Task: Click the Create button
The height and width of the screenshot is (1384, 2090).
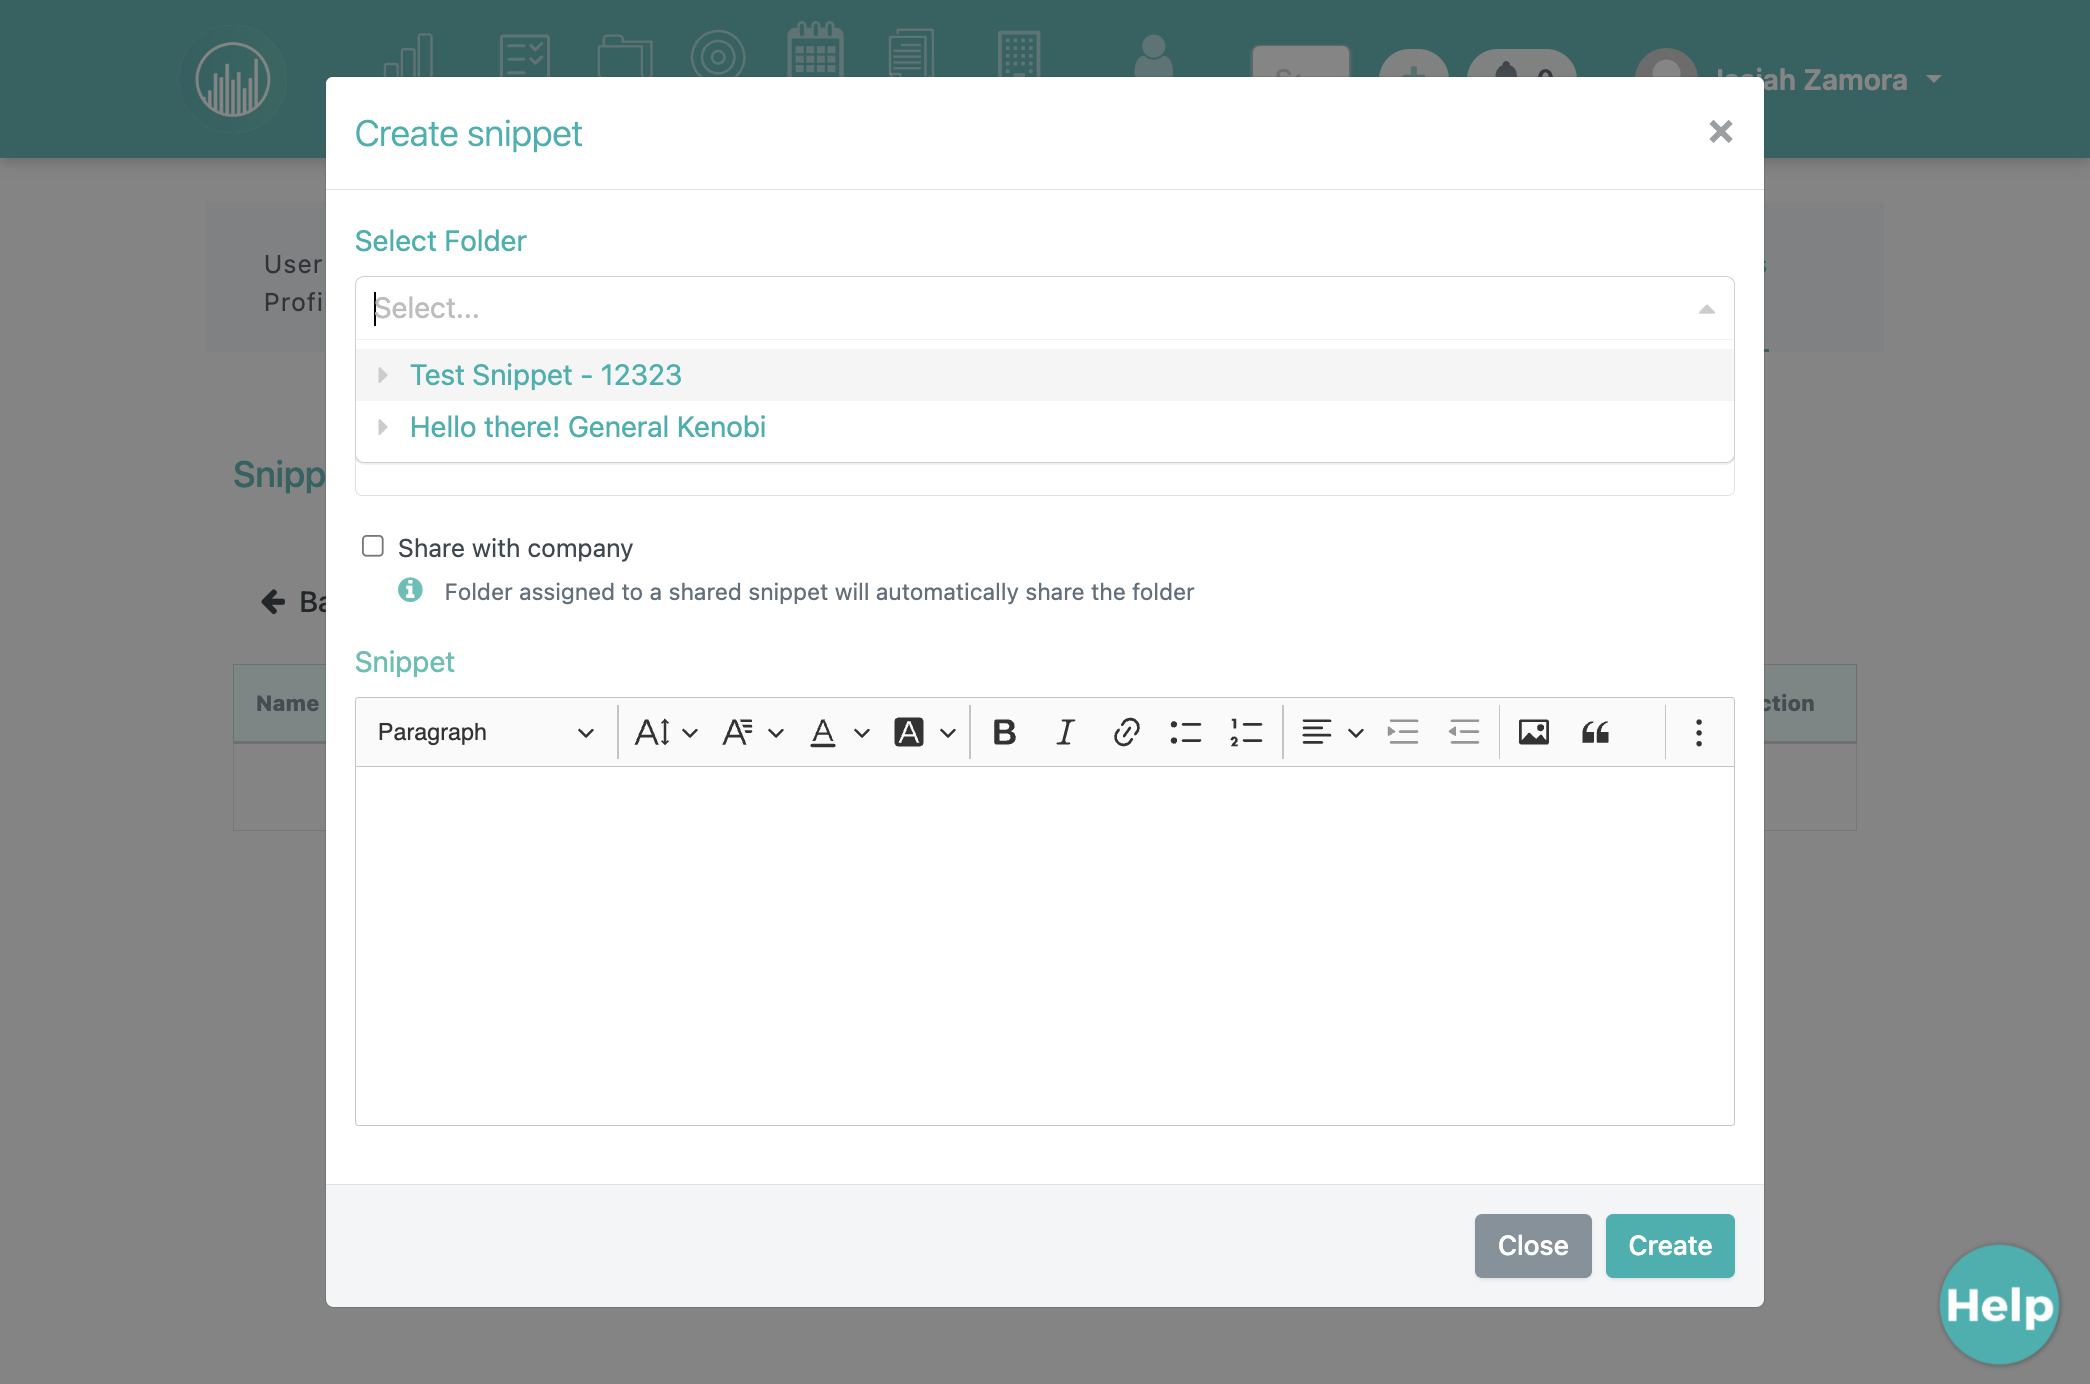Action: click(x=1670, y=1246)
